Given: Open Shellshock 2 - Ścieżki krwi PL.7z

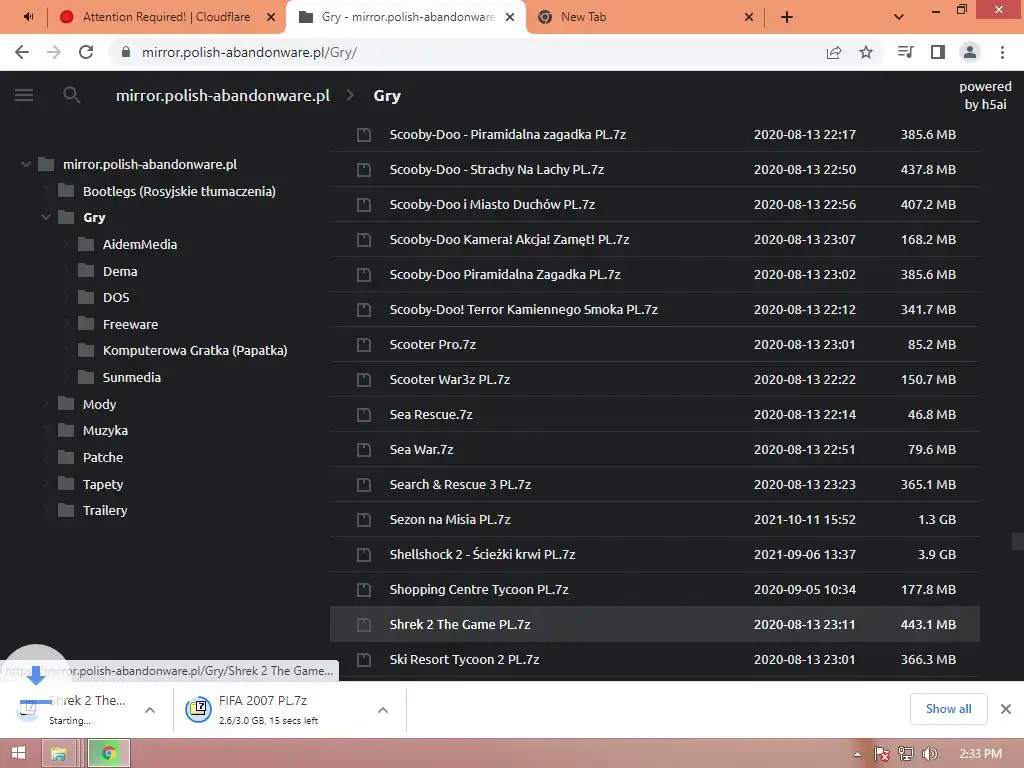Looking at the screenshot, I should tap(654, 554).
